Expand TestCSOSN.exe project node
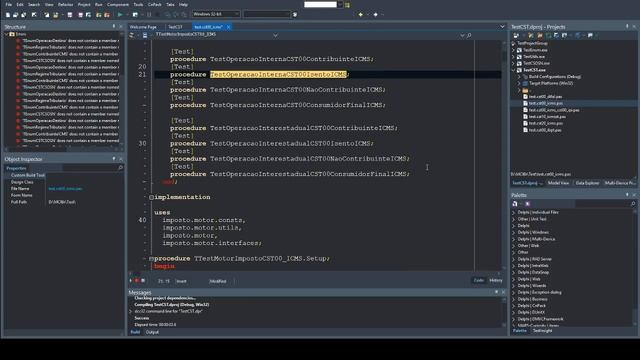Screen dimensions: 640x360 (x=514, y=64)
